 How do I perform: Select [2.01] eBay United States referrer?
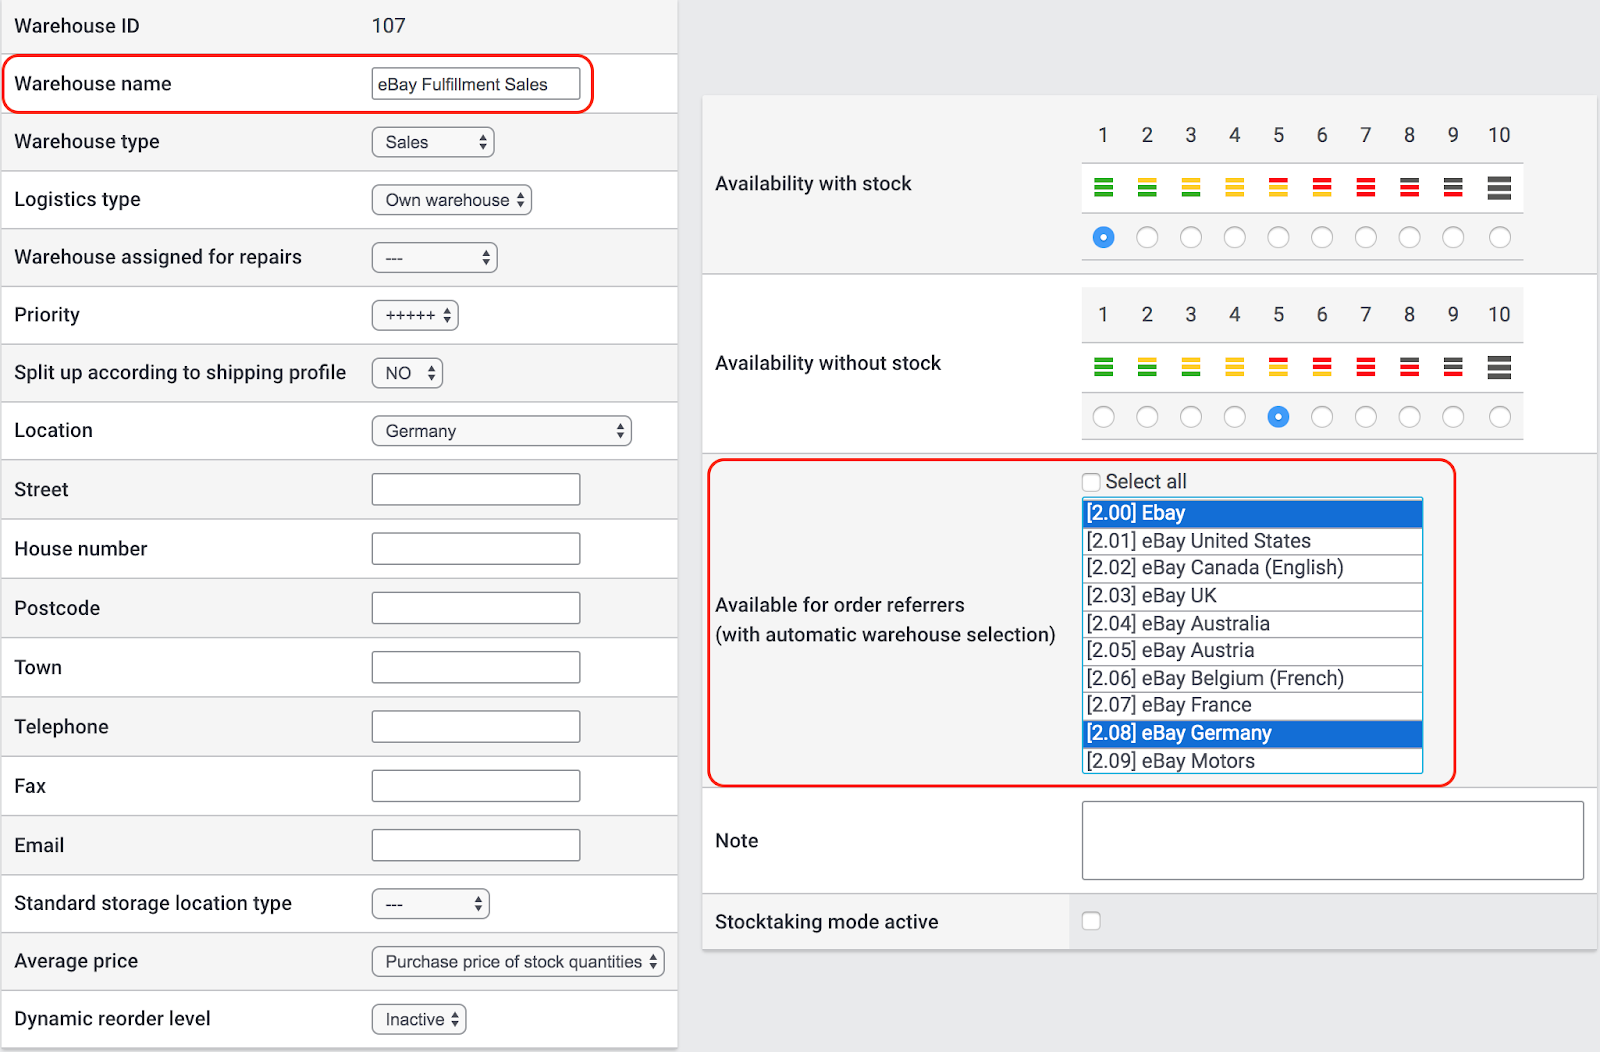(x=1252, y=541)
